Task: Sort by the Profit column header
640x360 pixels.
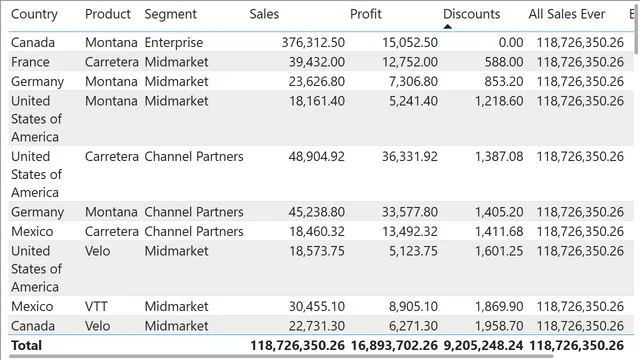Action: coord(366,14)
